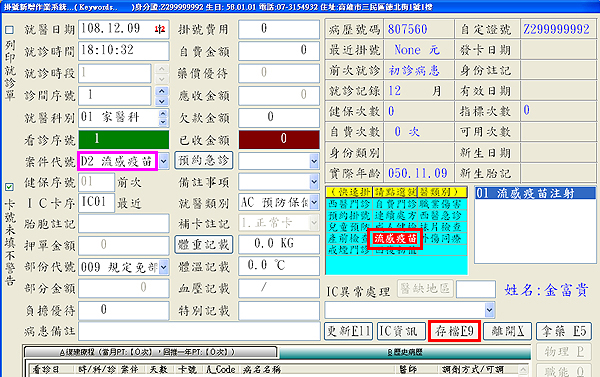Save record with 存檔F9
The image size is (600, 377).
(454, 331)
